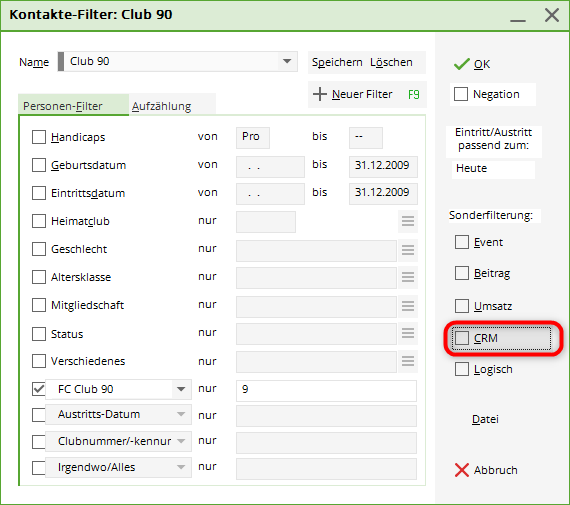Expand the Austritts-Datum dropdown arrow
Image resolution: width=570 pixels, height=505 pixels.
(x=181, y=414)
